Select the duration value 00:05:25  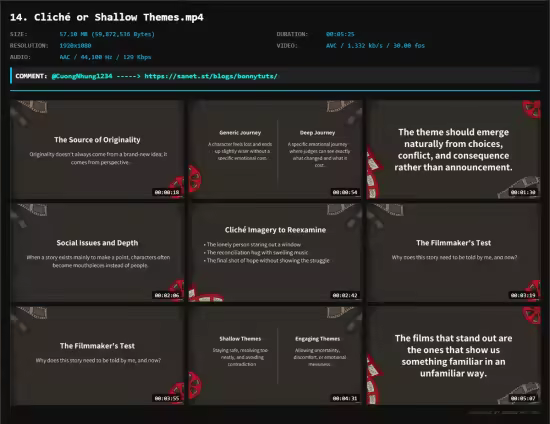(340, 34)
